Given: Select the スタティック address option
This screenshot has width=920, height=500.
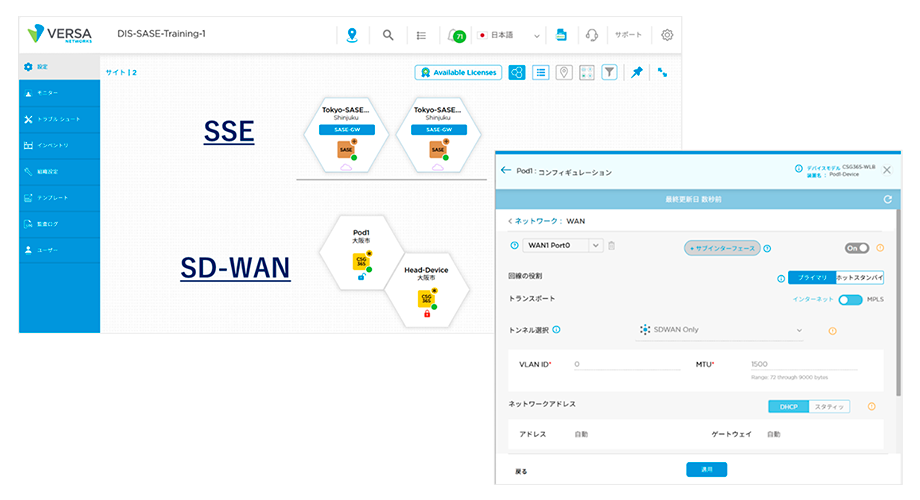Looking at the screenshot, I should pos(829,406).
